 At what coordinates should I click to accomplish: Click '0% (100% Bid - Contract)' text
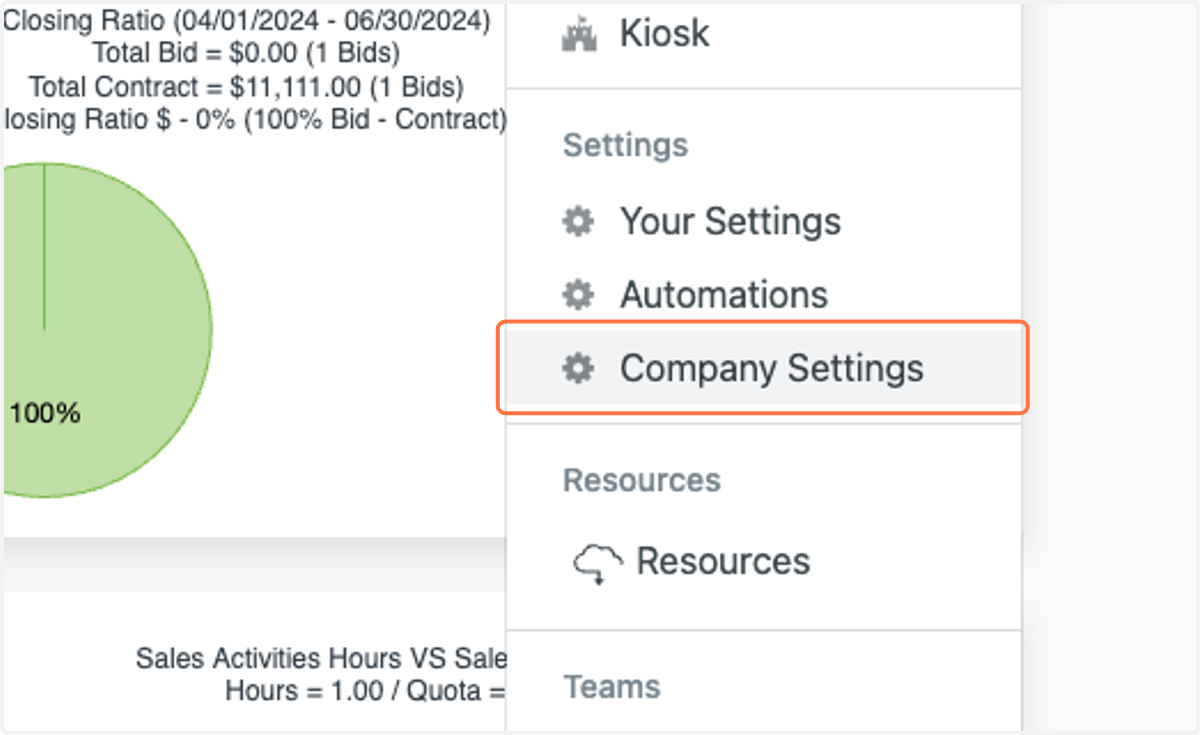click(x=353, y=120)
